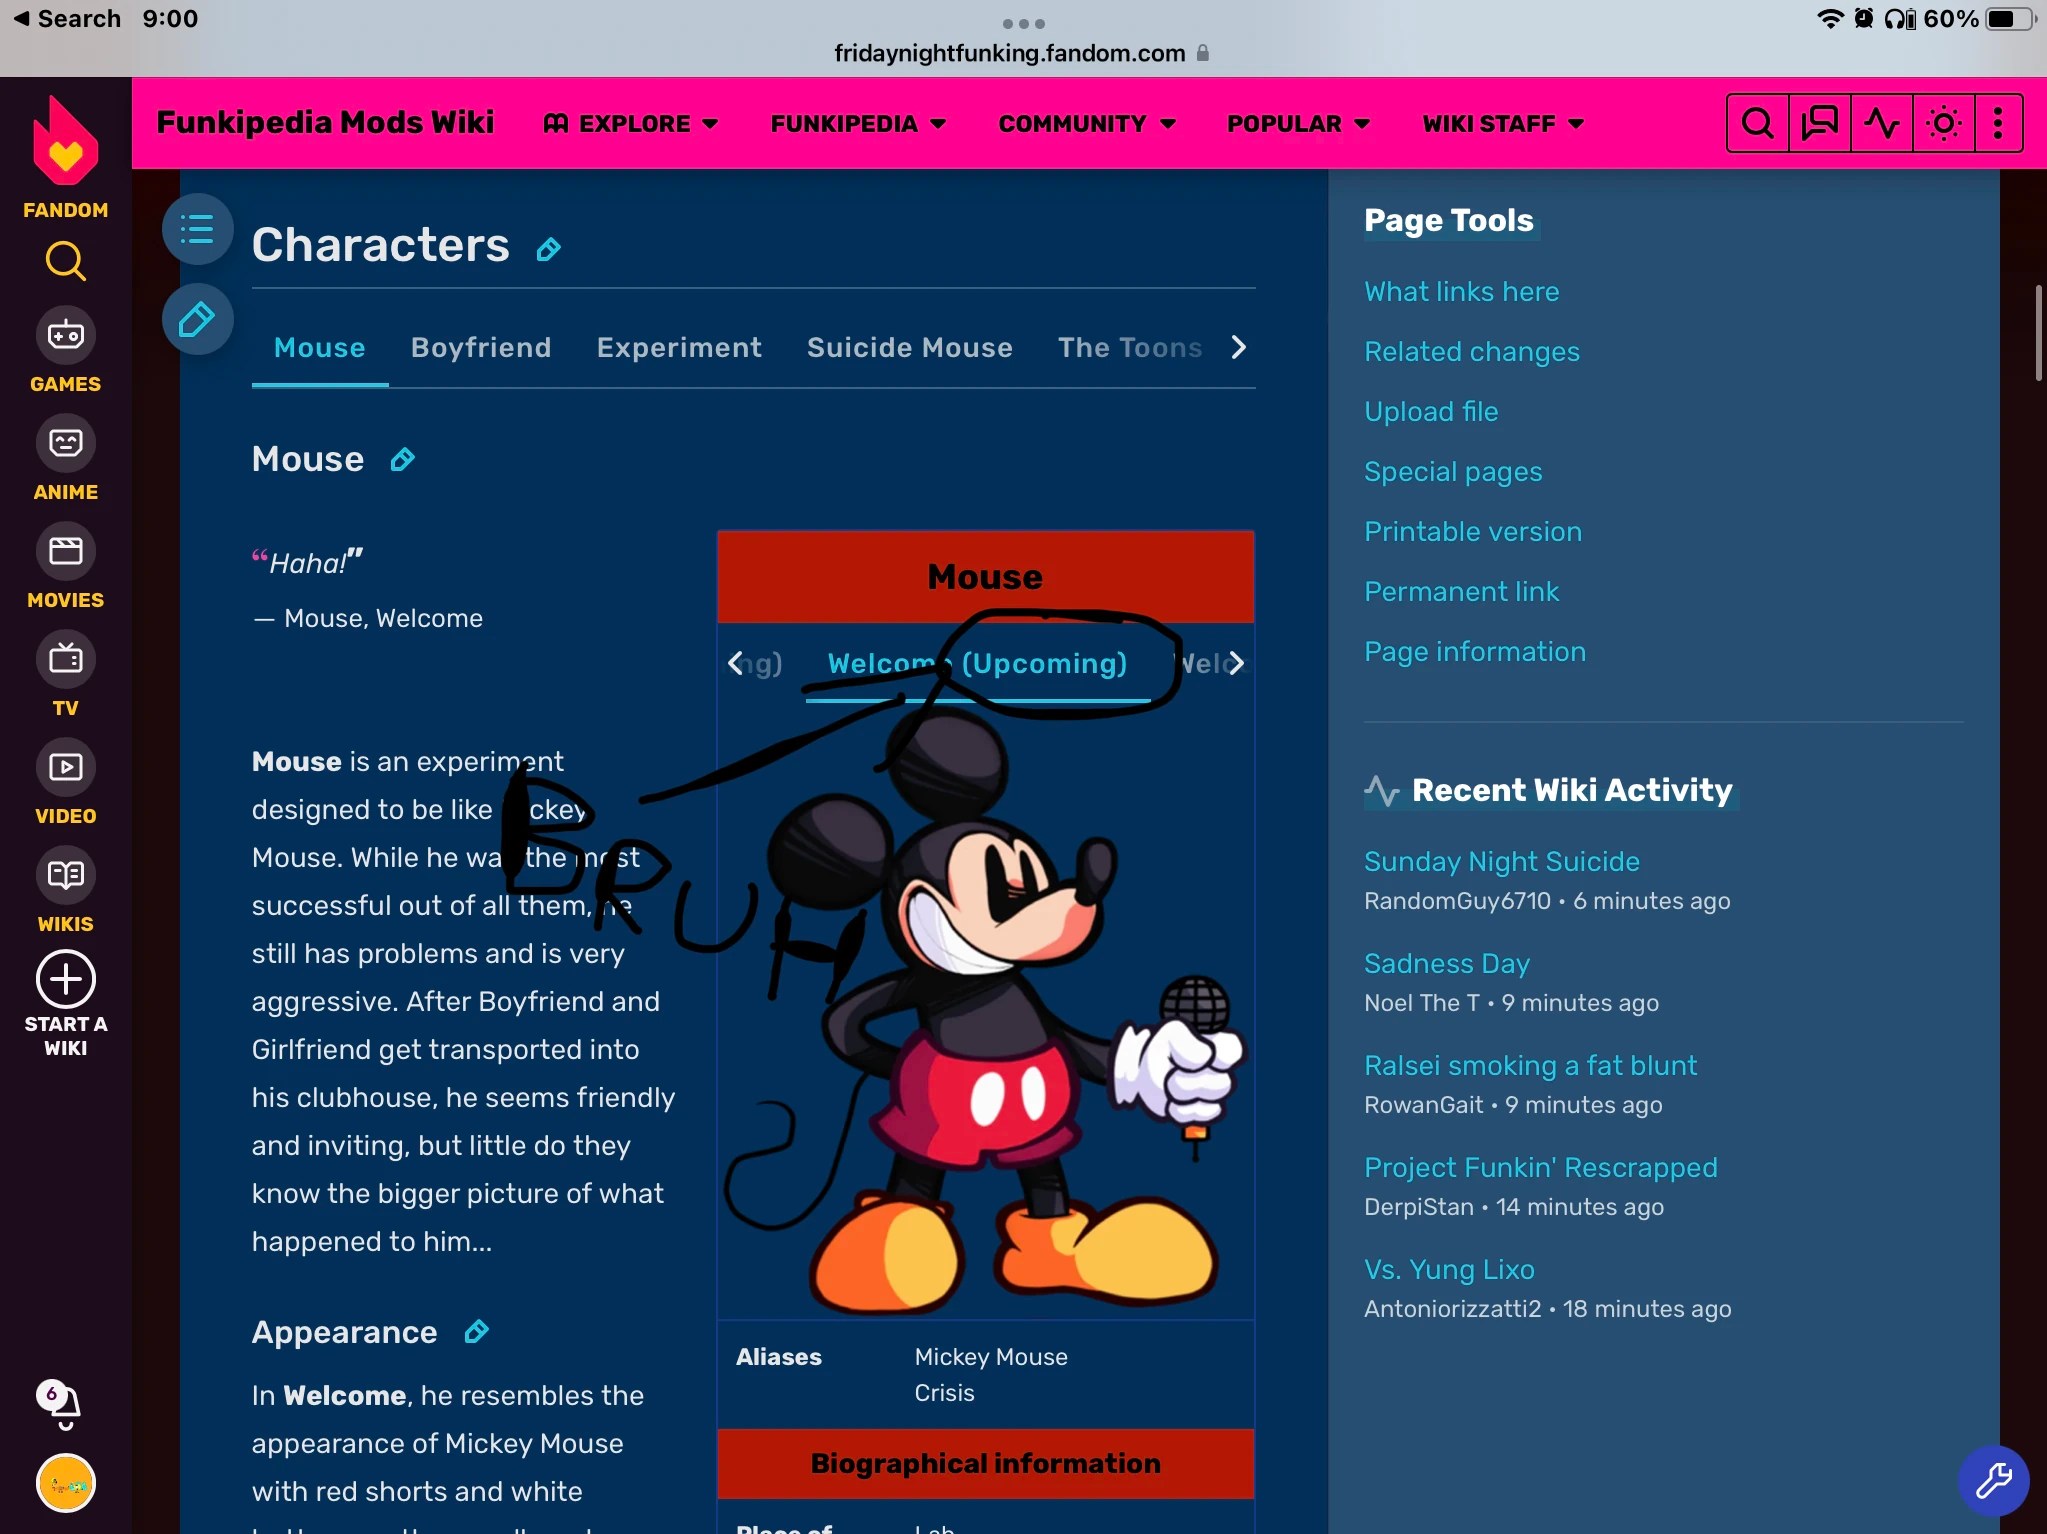Switch to the Boyfriend character tab
Screen dimensions: 2047x1534
(x=481, y=347)
